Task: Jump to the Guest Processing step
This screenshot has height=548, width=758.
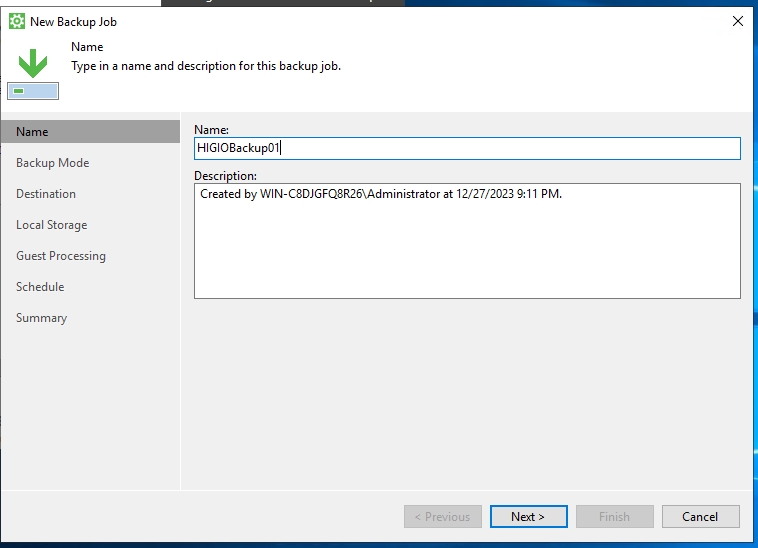Action: (60, 256)
